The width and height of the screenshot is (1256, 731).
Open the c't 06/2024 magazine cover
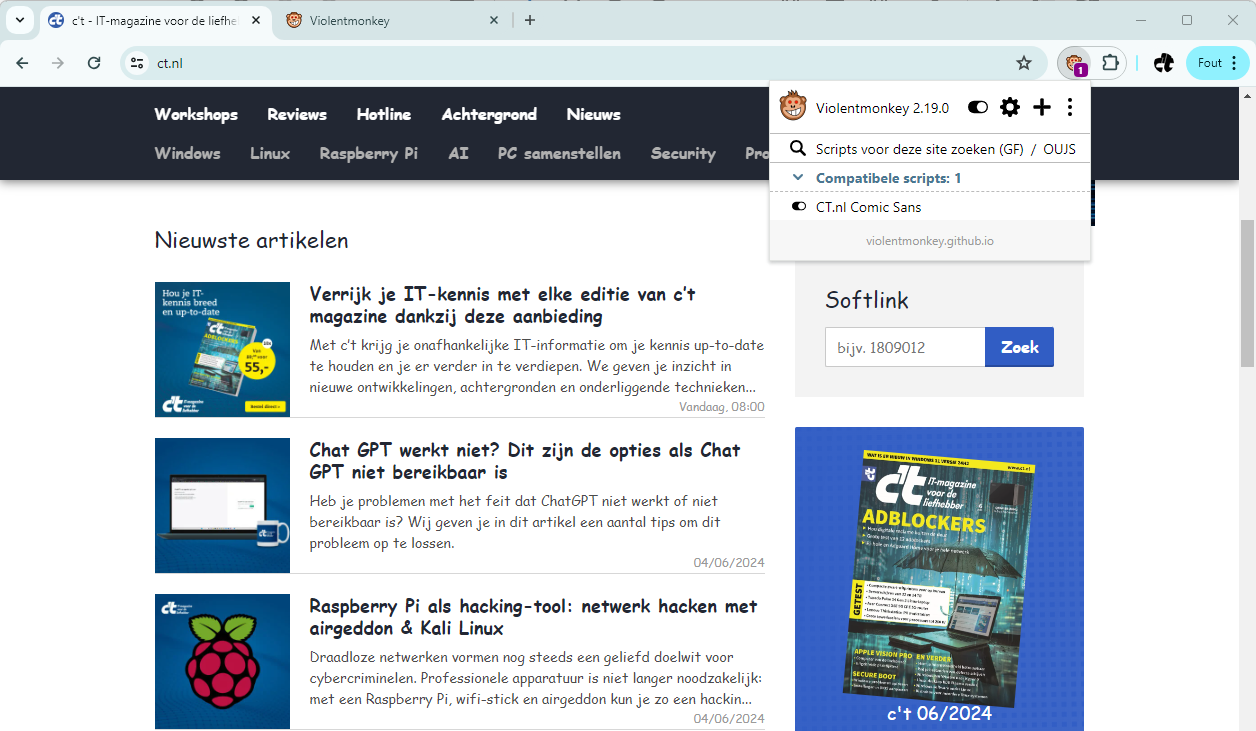(939, 580)
